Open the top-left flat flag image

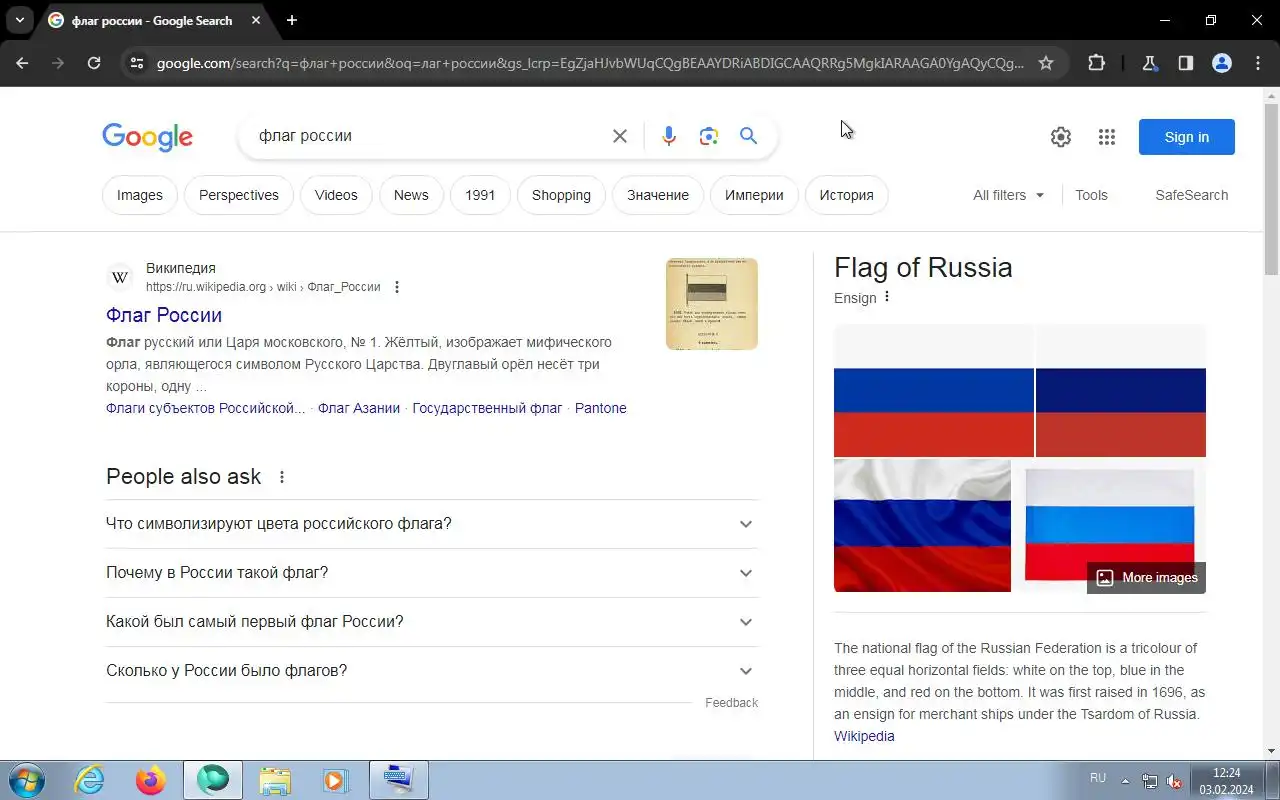(934, 391)
